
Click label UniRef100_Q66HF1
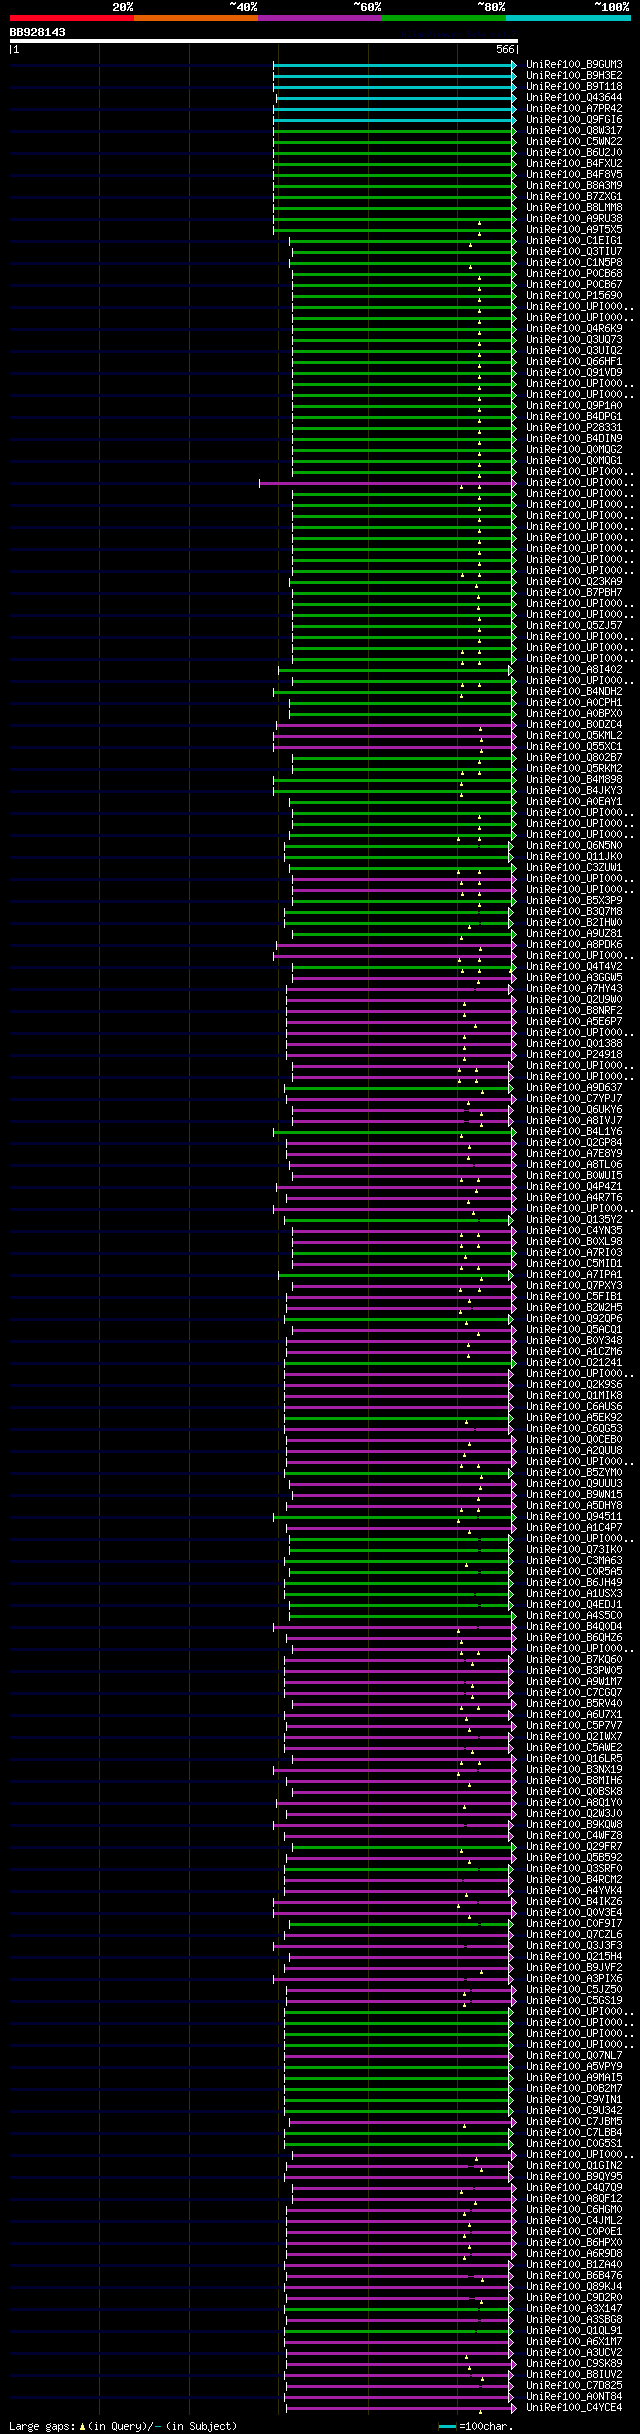574,362
